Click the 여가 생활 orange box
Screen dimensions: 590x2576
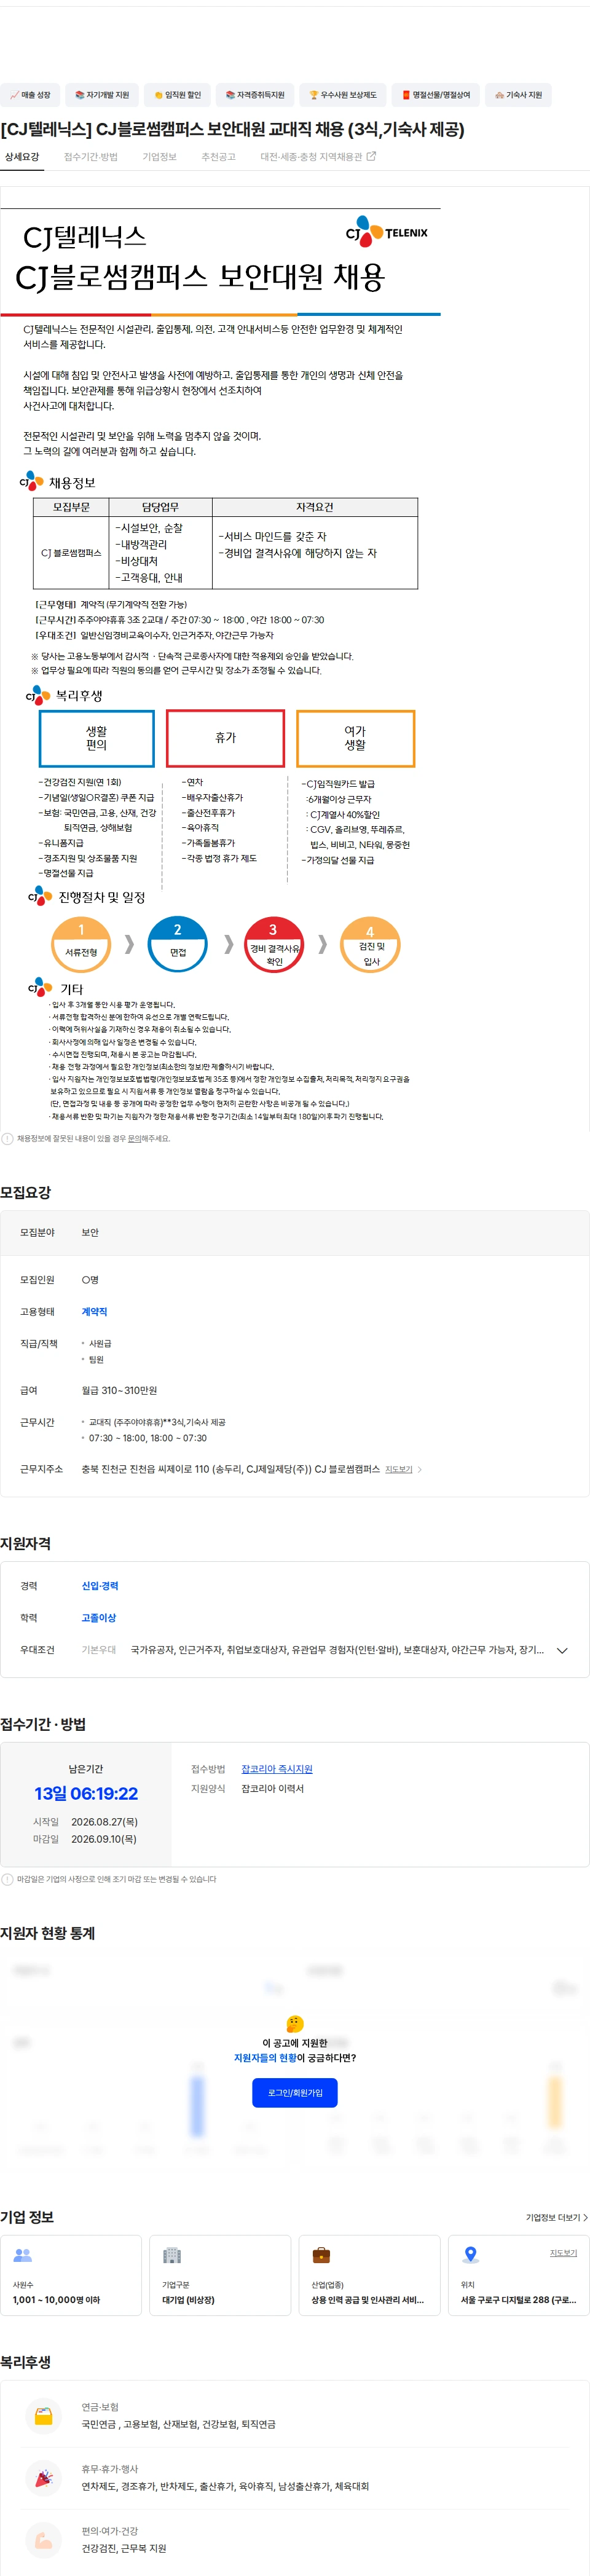click(x=355, y=739)
